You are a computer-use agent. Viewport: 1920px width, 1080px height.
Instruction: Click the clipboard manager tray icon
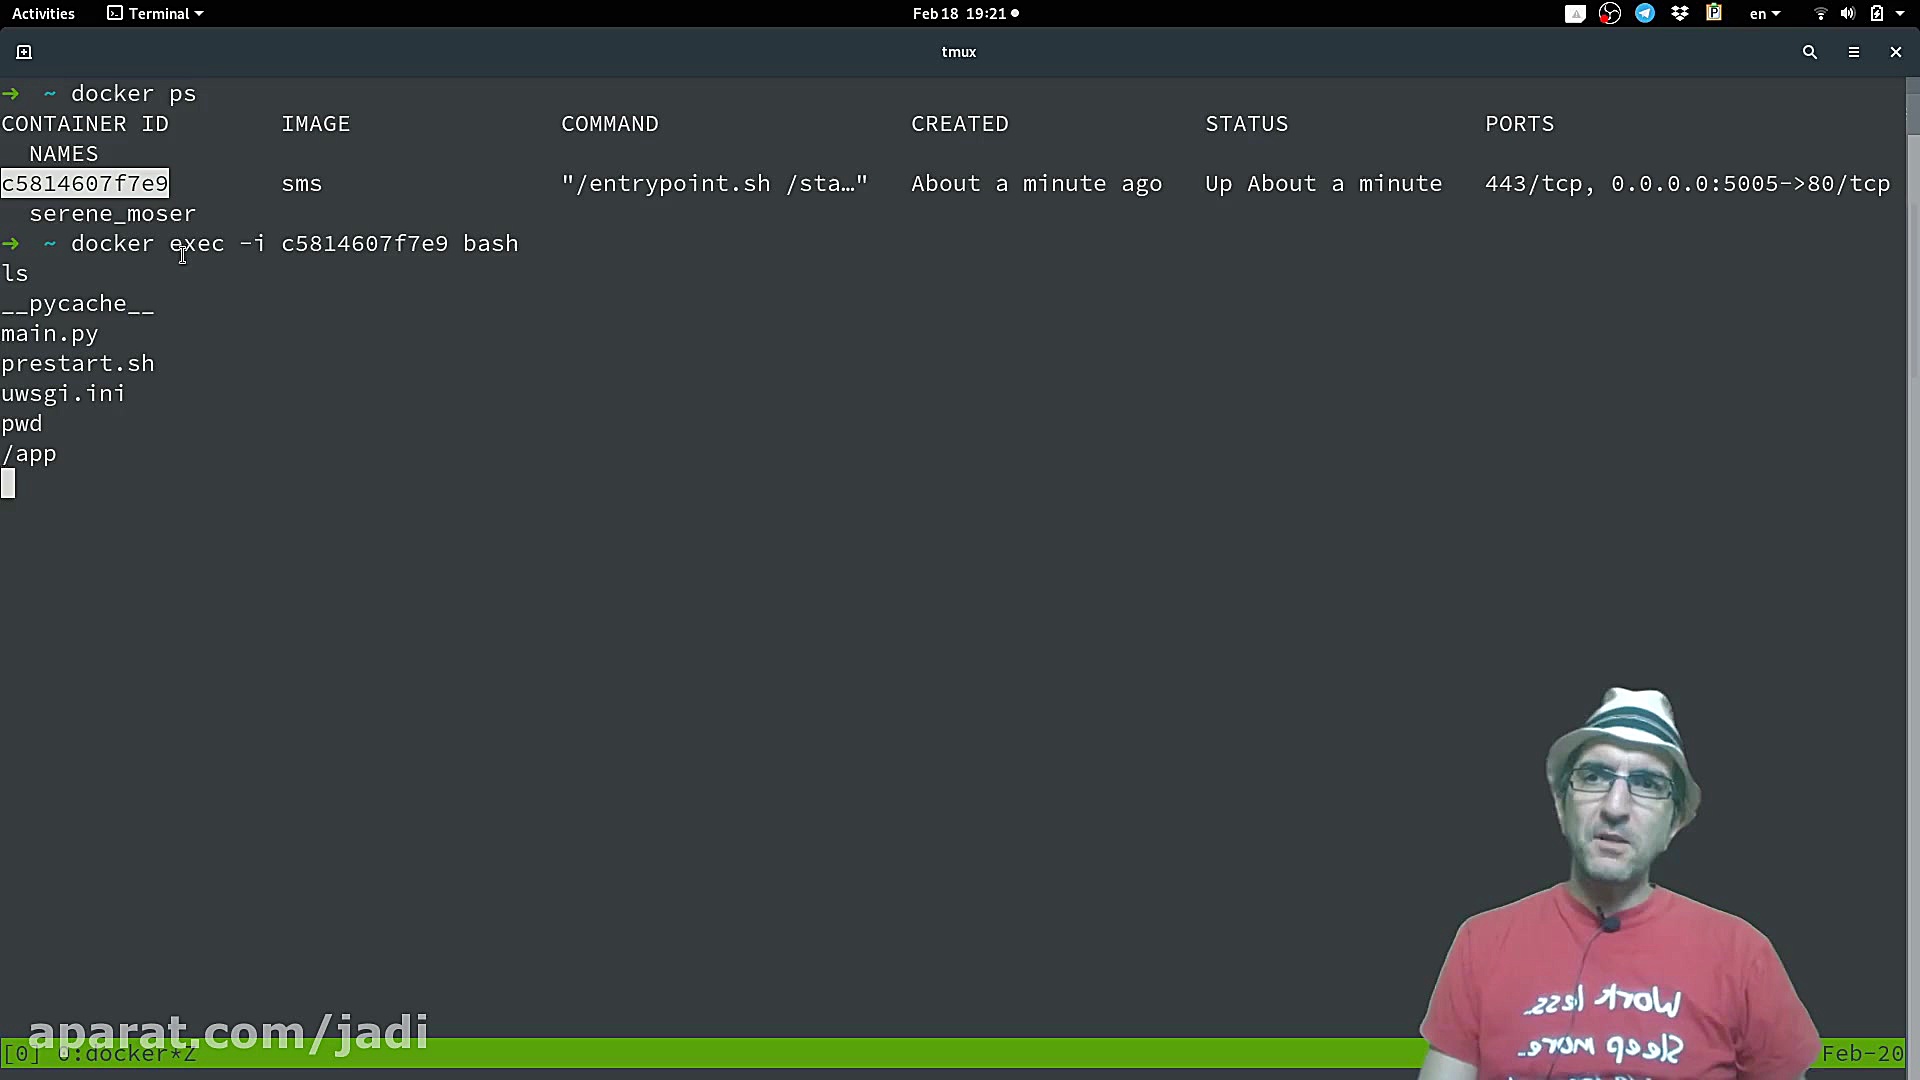click(1714, 14)
